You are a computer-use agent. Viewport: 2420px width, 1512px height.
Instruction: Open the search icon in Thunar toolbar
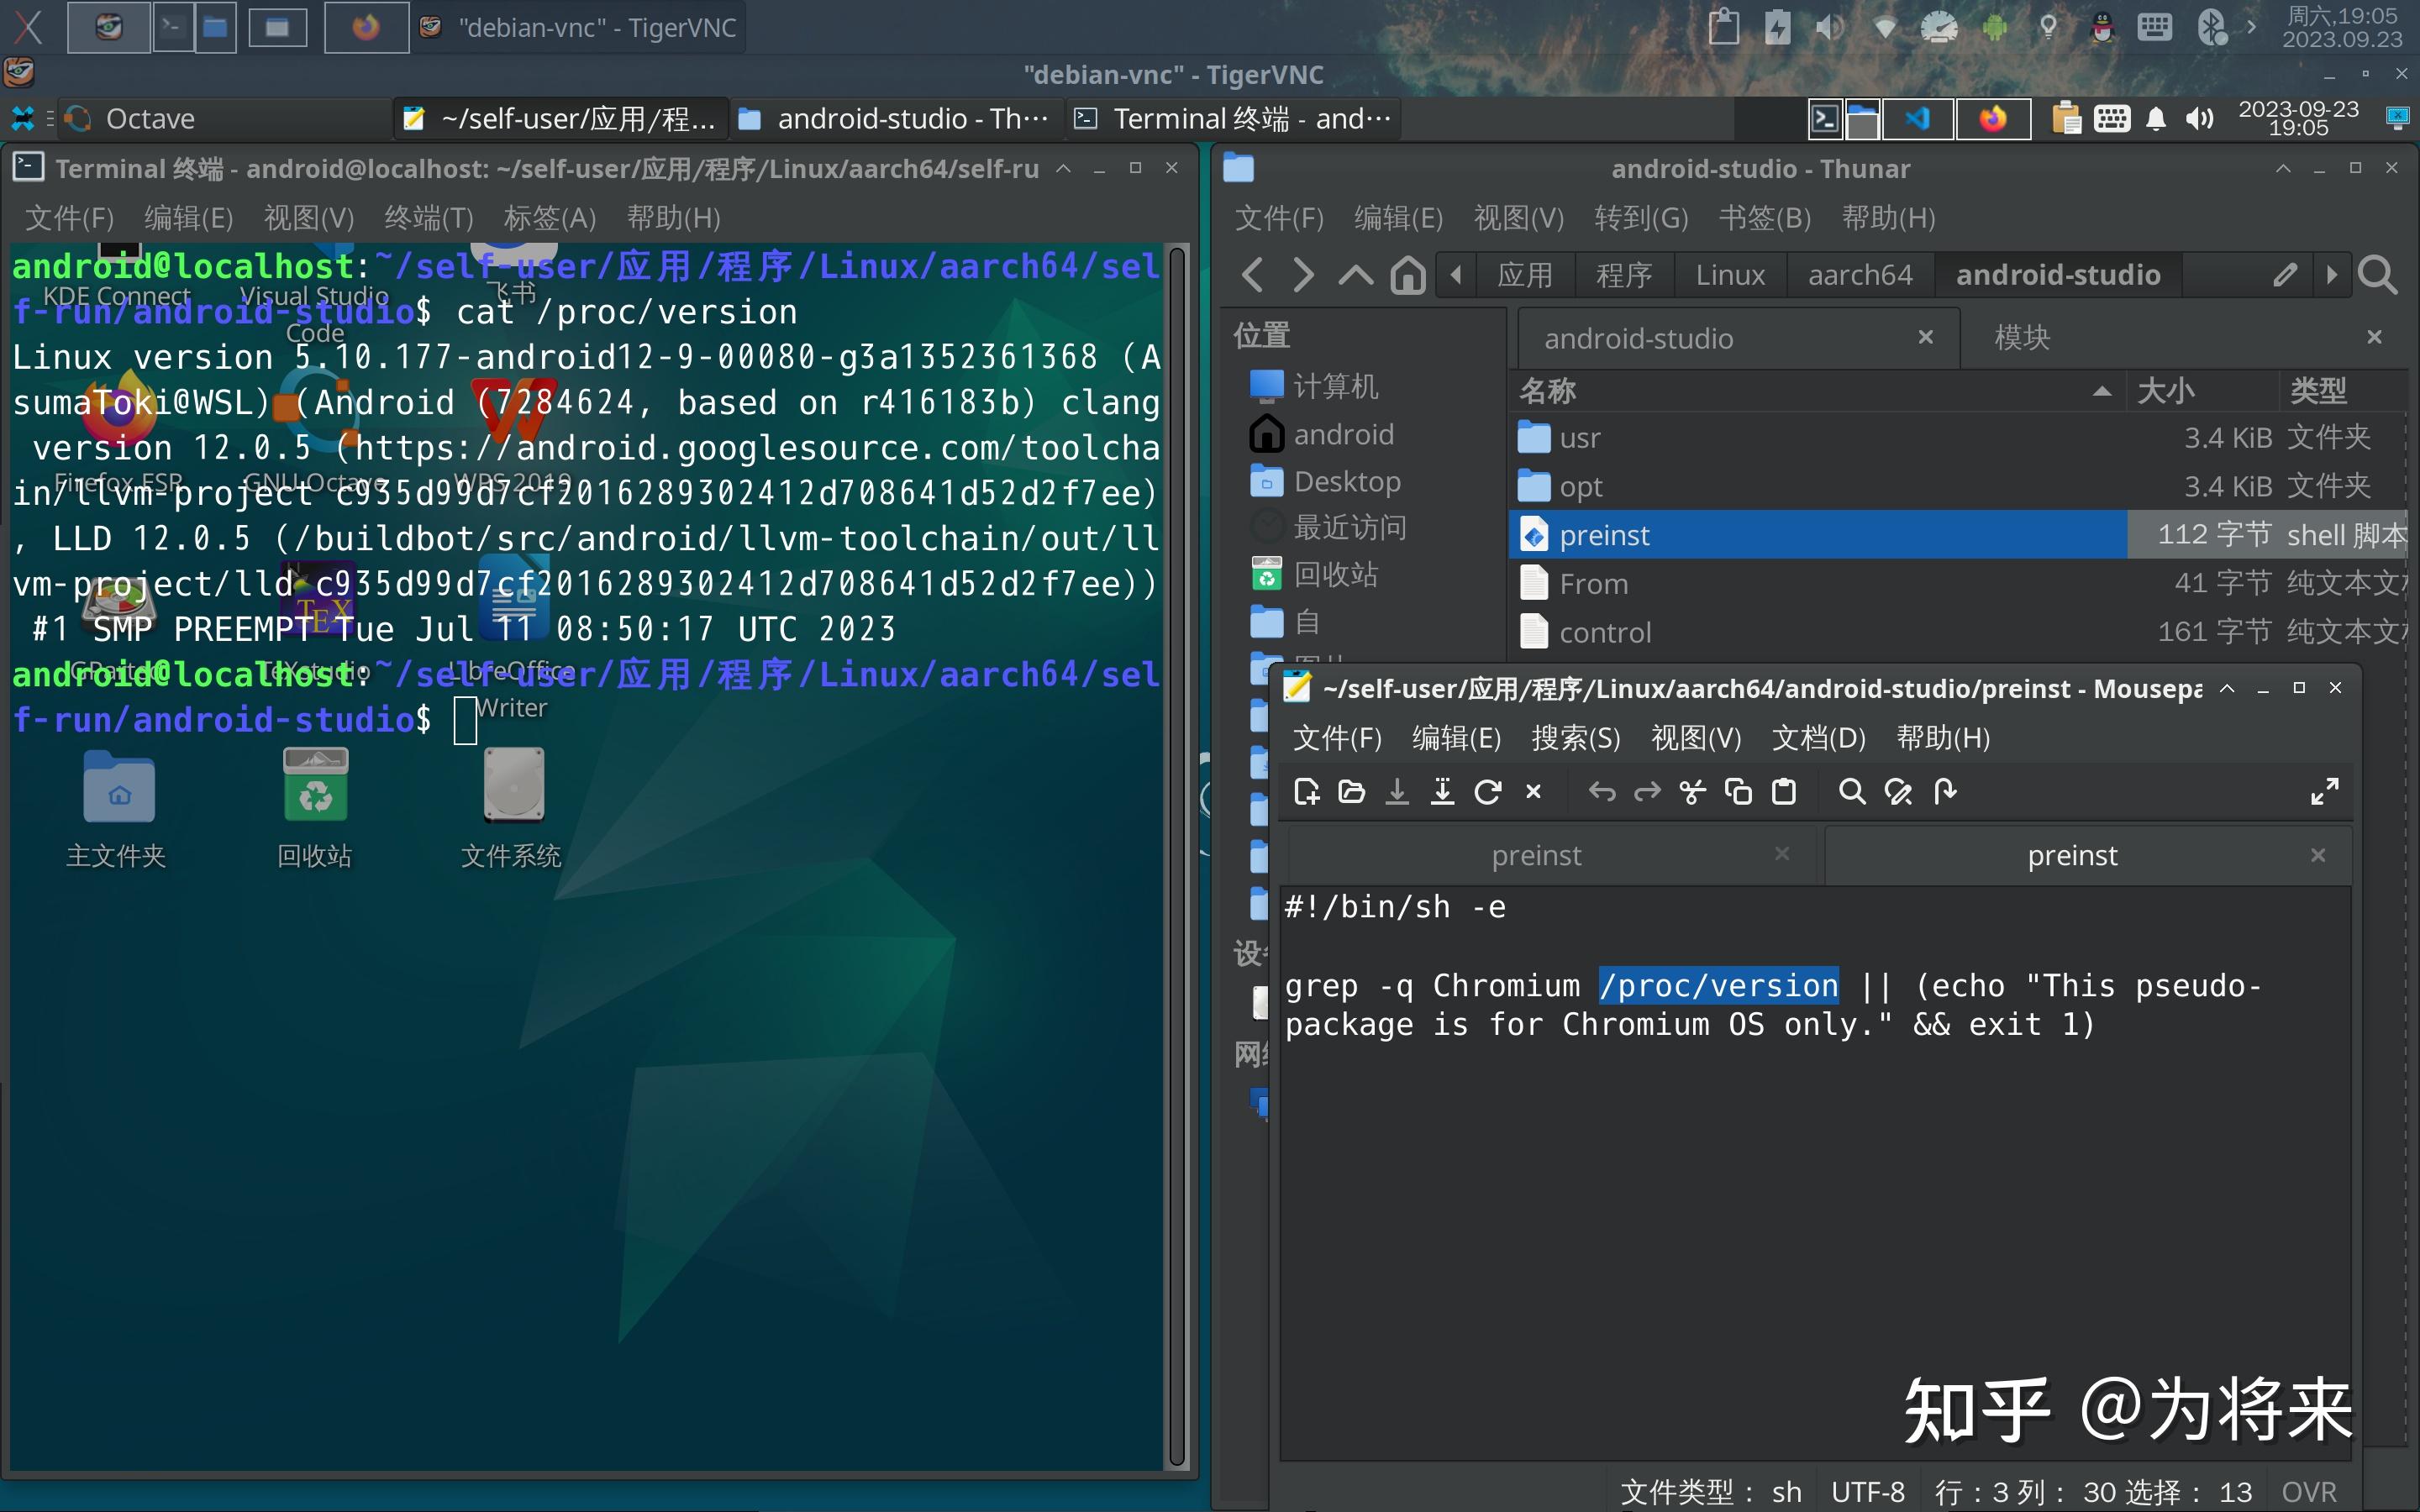pos(2378,274)
